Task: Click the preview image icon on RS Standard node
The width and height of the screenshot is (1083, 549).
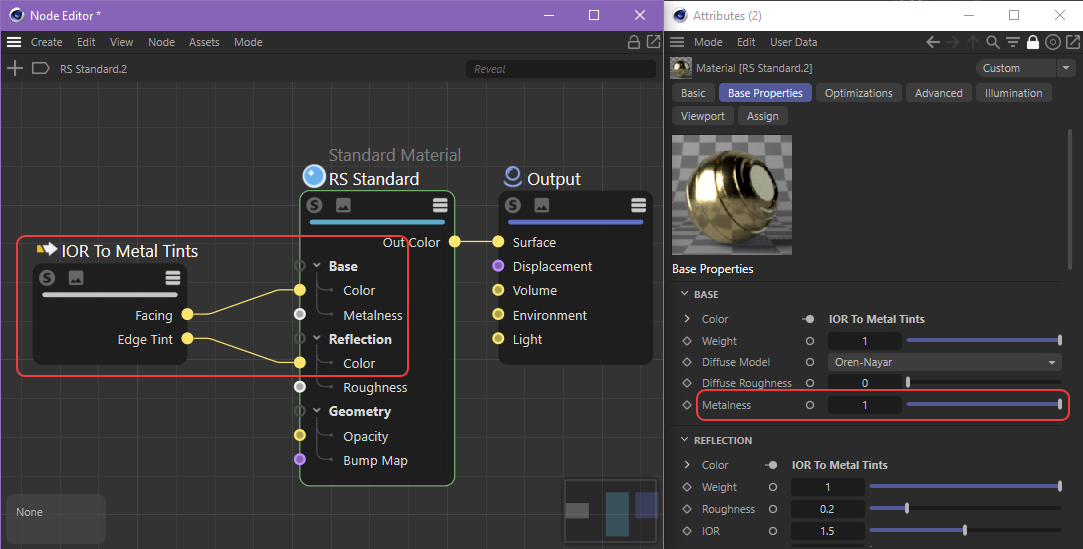Action: pyautogui.click(x=343, y=205)
